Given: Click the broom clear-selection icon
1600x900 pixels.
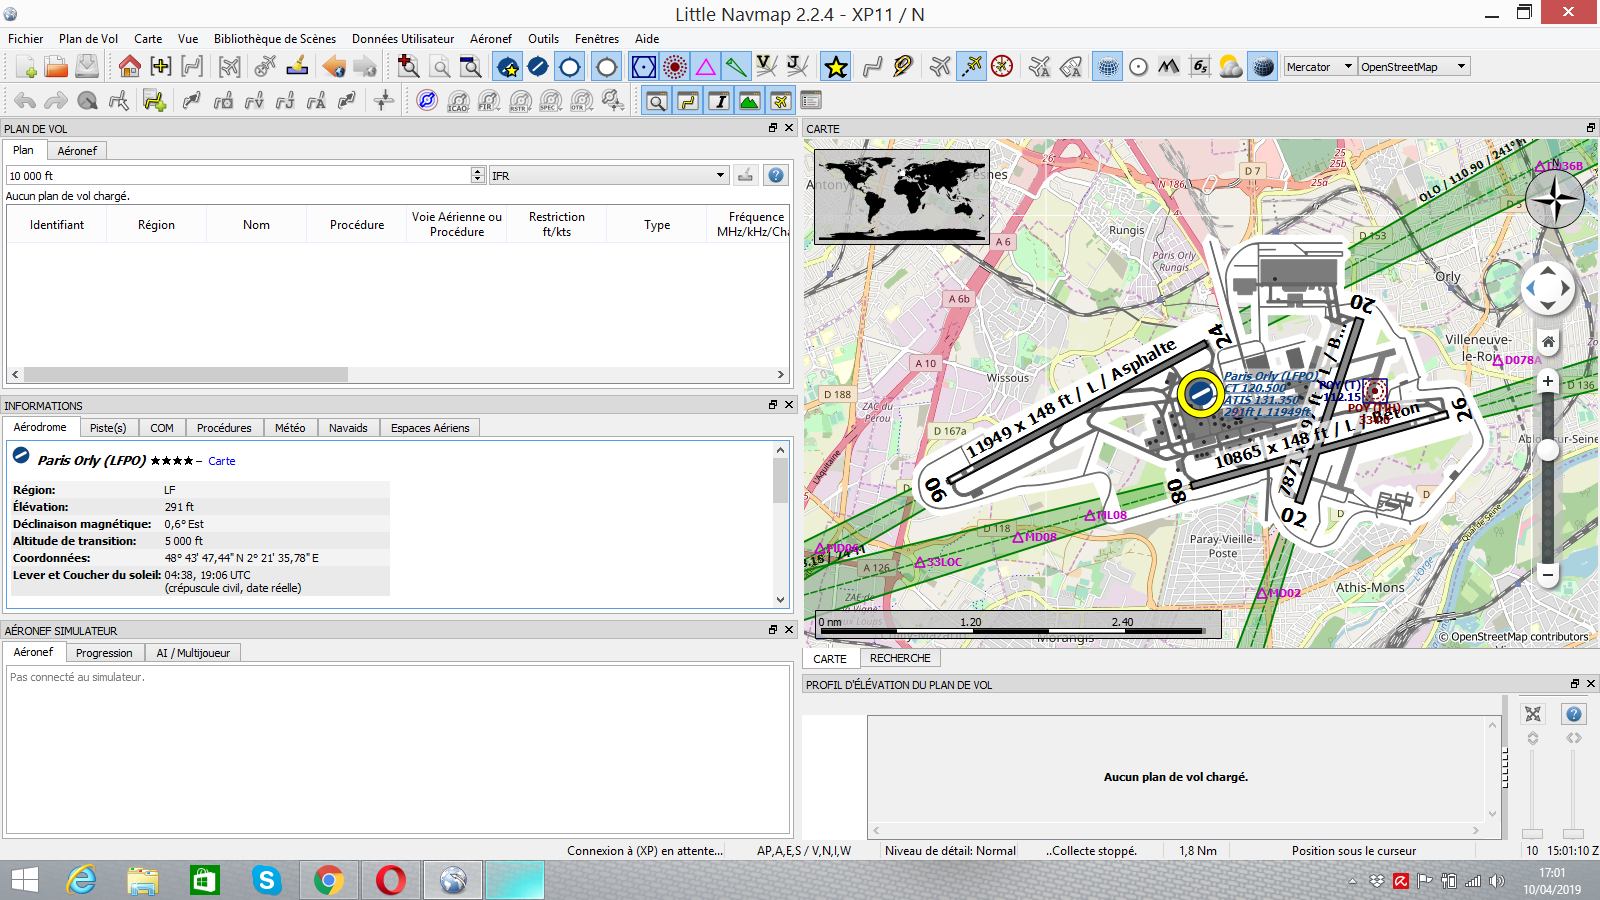Looking at the screenshot, I should pos(297,67).
